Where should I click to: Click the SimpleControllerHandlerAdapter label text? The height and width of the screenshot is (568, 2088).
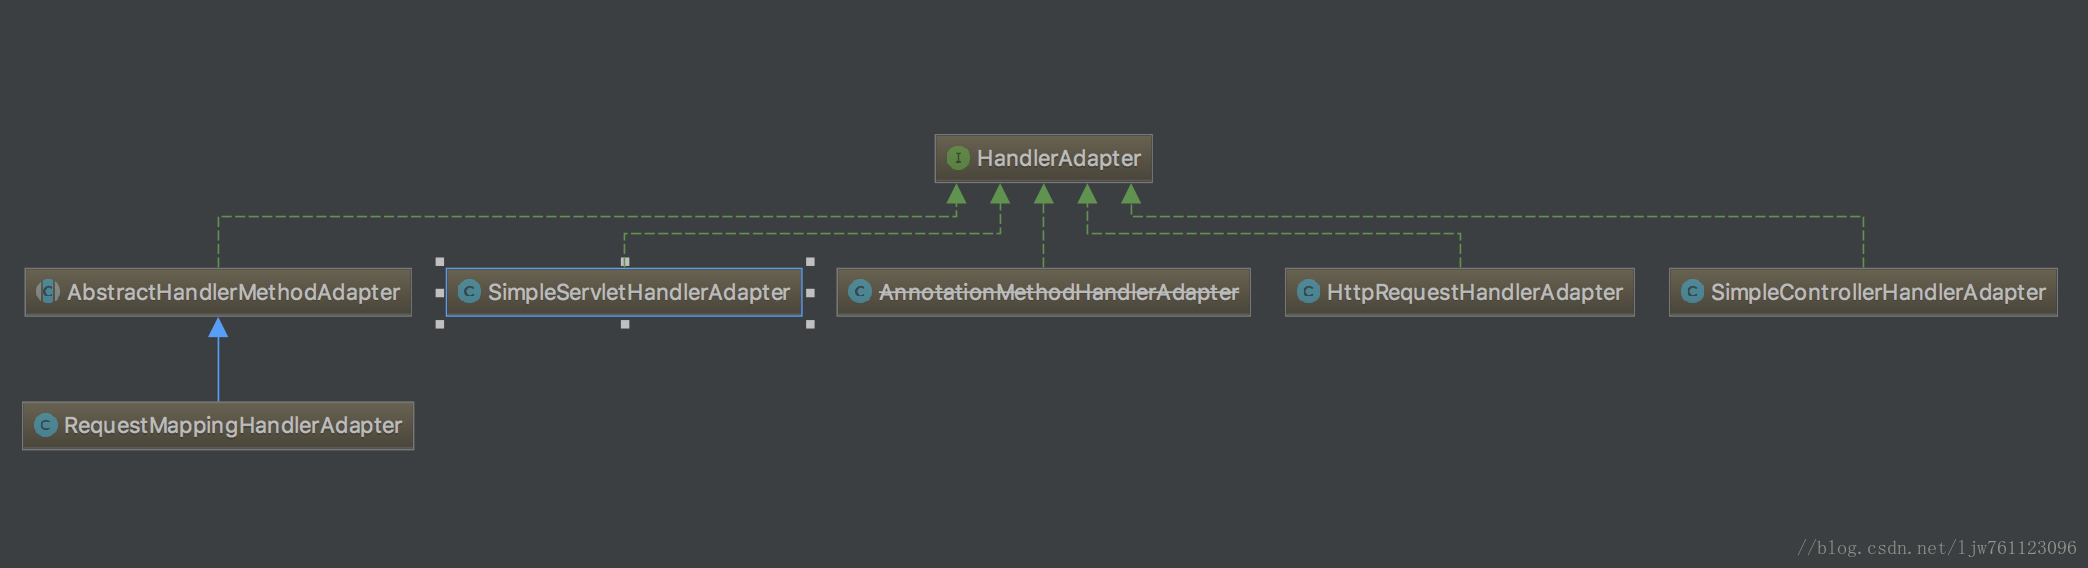click(x=1878, y=292)
